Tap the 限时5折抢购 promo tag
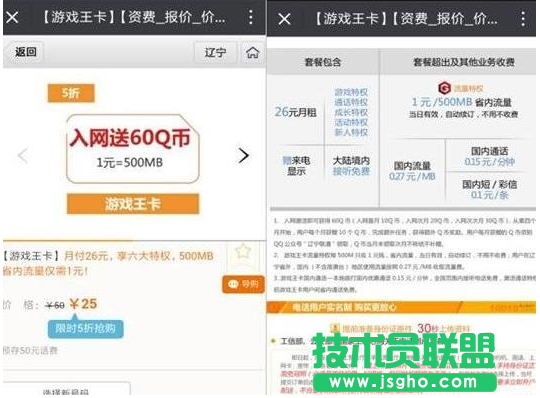The image size is (540, 398). (85, 328)
